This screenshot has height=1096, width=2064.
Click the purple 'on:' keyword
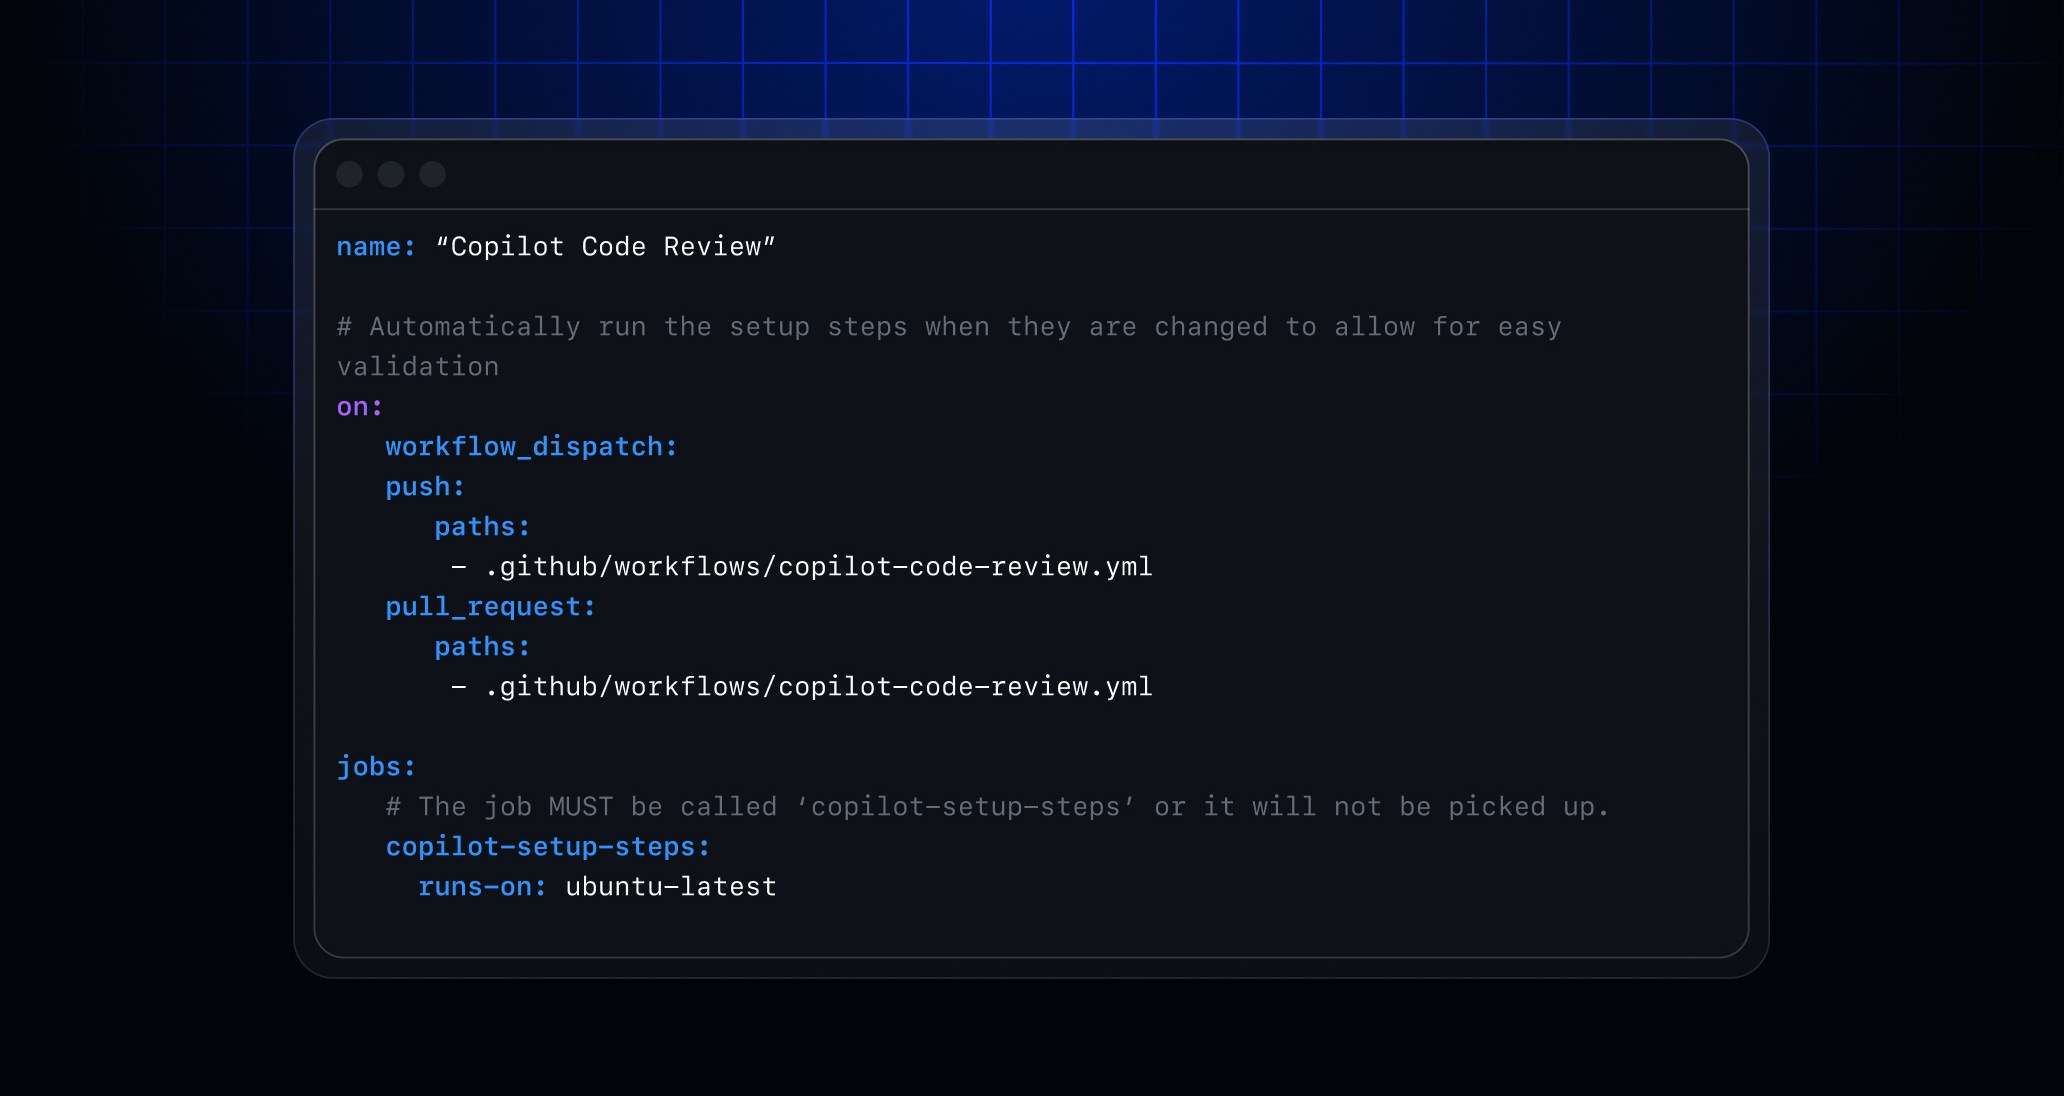pos(360,407)
